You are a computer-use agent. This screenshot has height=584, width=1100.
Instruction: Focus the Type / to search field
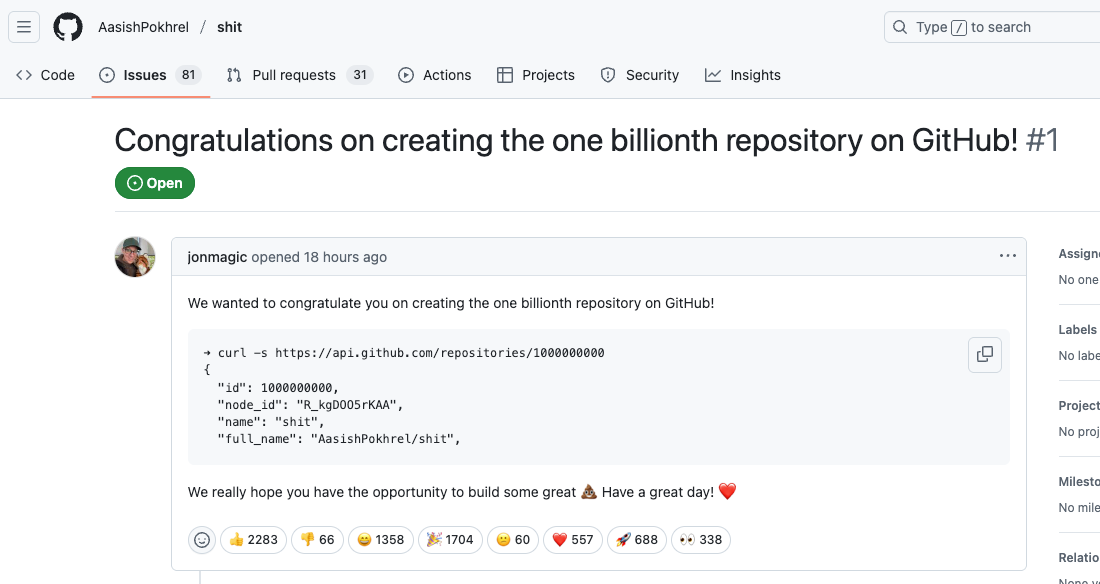pyautogui.click(x=992, y=27)
